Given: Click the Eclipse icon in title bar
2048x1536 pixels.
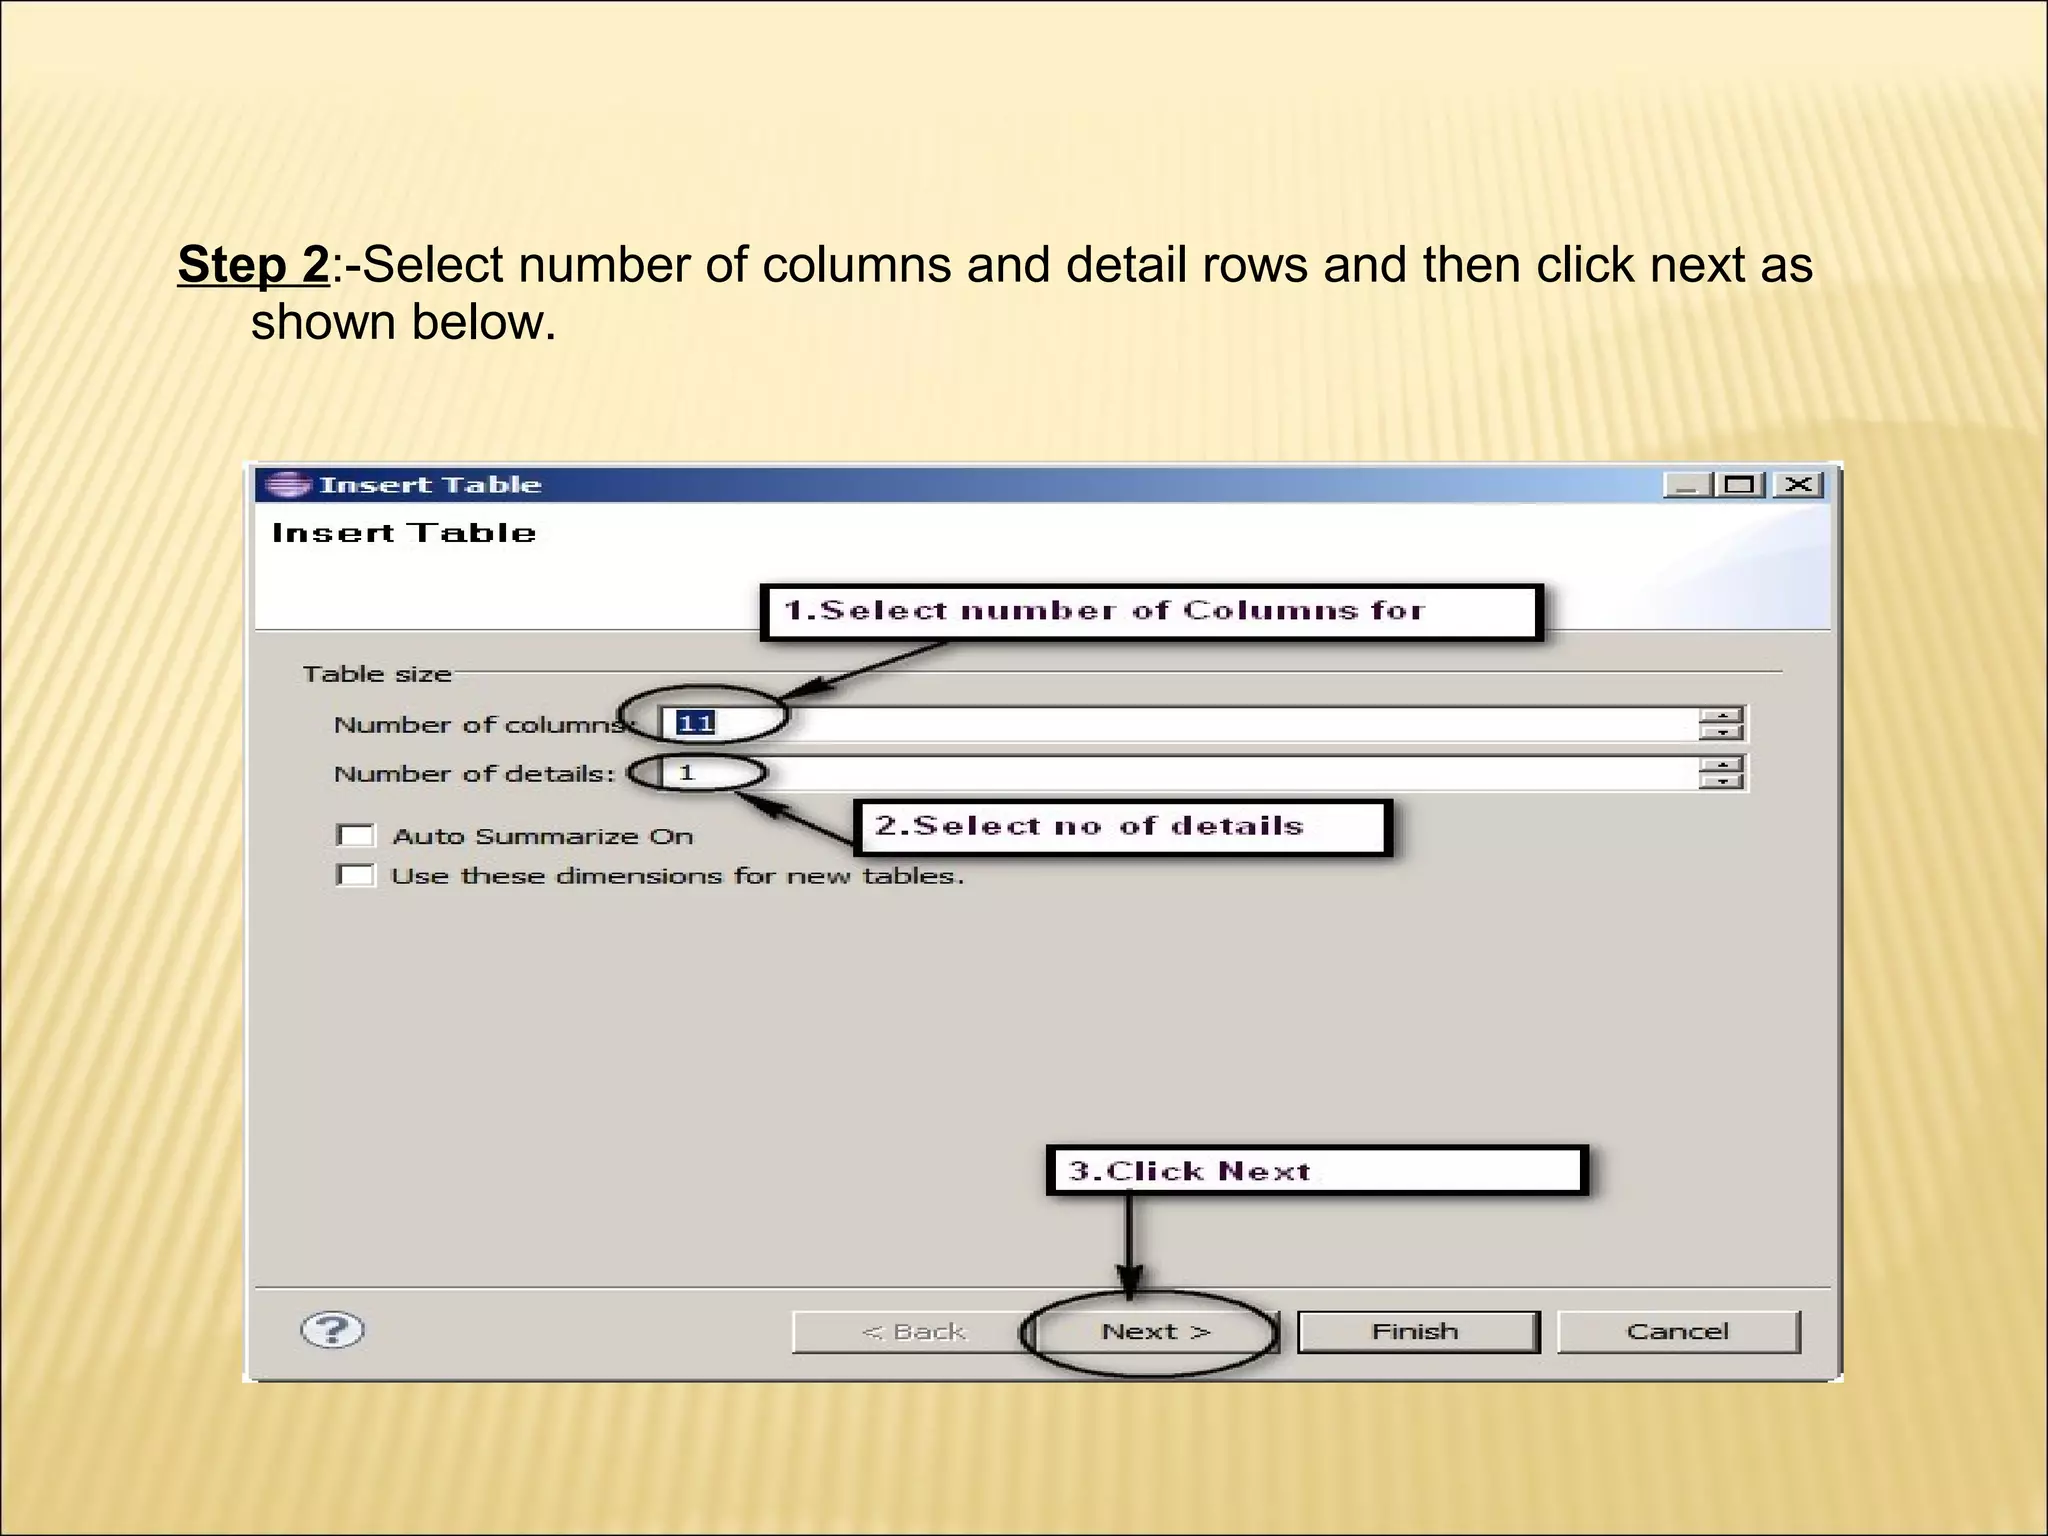Looking at the screenshot, I should pos(287,485).
